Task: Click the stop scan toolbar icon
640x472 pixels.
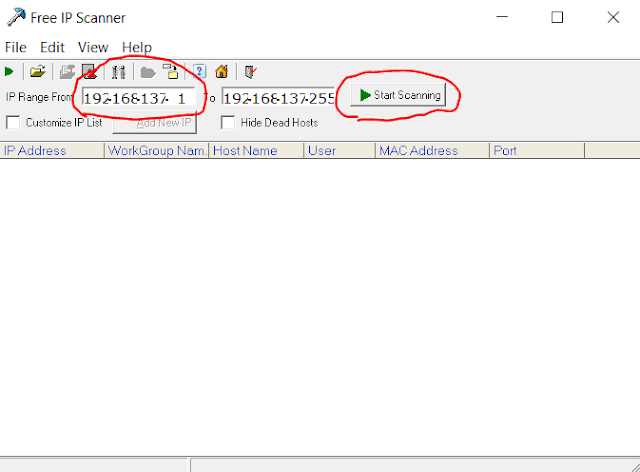Action: coord(89,72)
